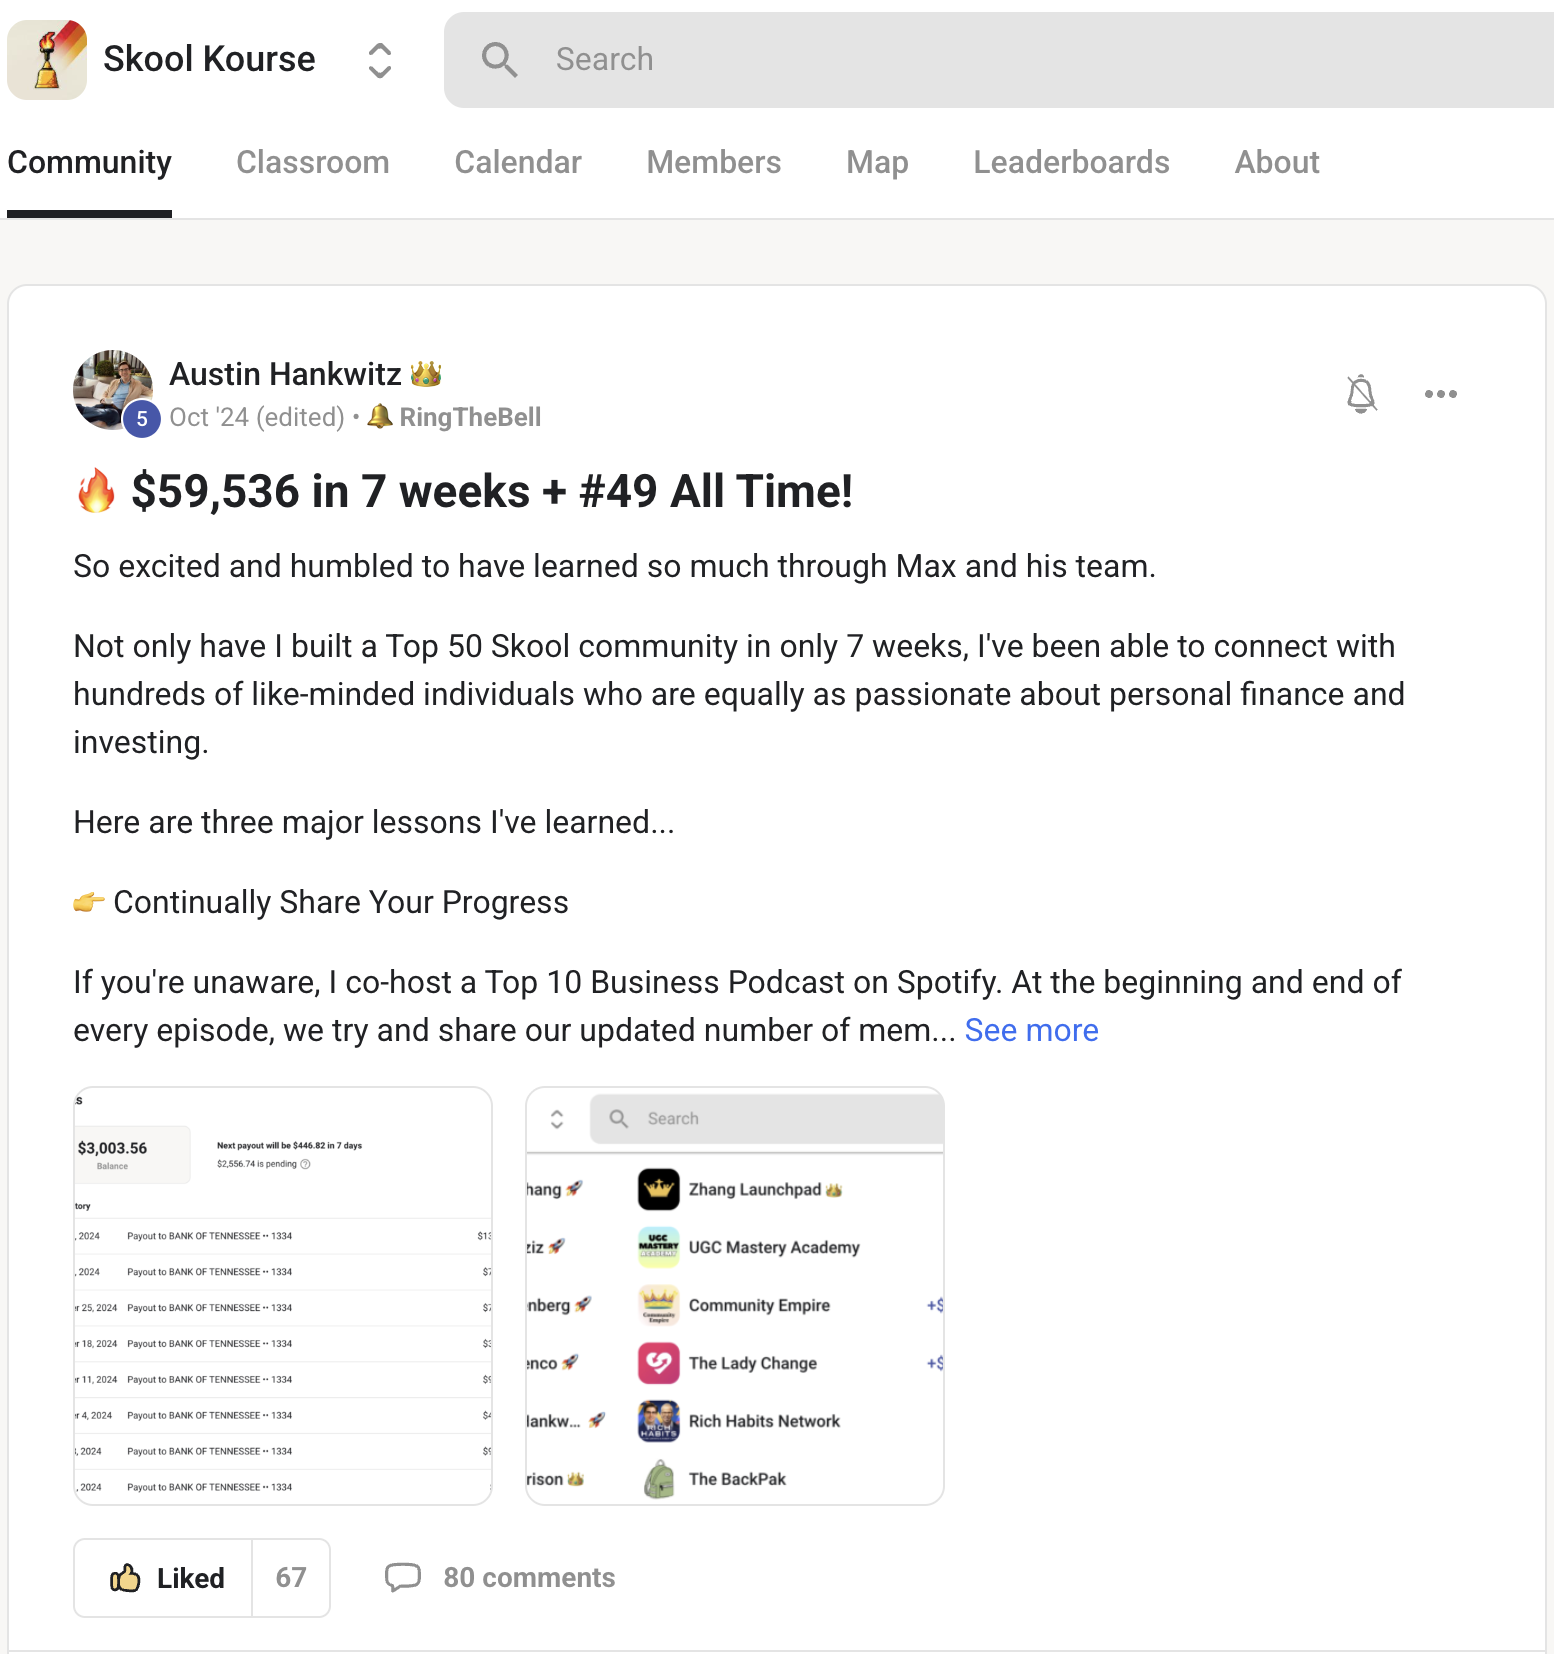Image resolution: width=1554 pixels, height=1654 pixels.
Task: Go to the Members tab
Action: coord(714,162)
